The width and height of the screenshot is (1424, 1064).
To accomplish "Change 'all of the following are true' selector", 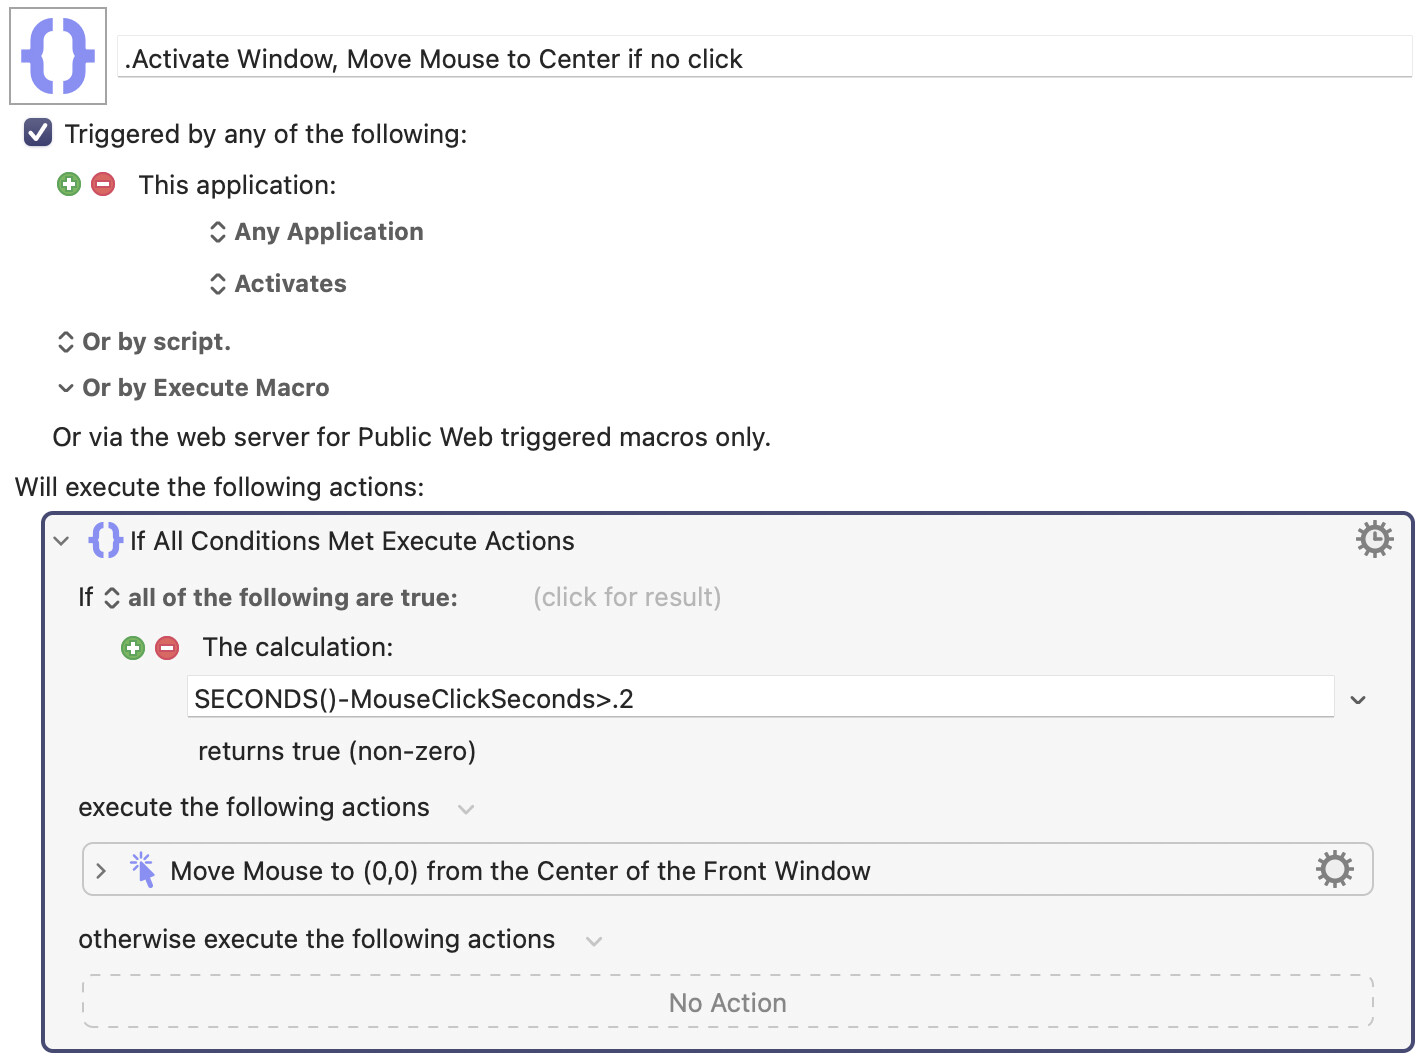I will click(x=282, y=598).
